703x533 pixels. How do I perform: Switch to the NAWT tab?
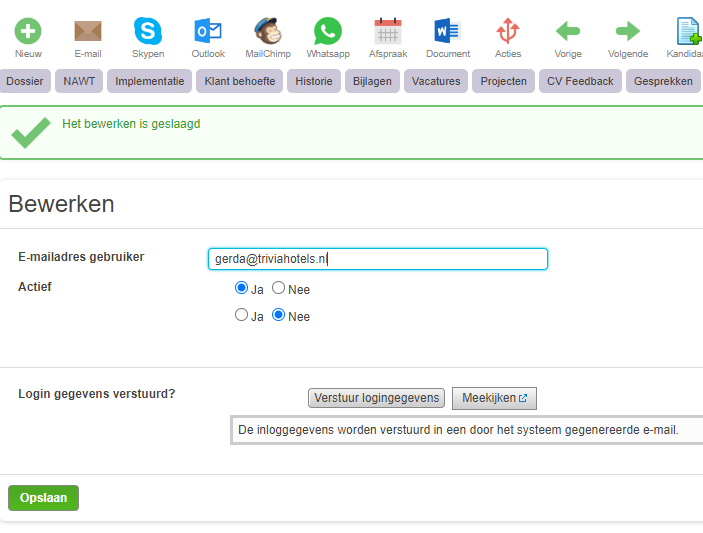79,81
